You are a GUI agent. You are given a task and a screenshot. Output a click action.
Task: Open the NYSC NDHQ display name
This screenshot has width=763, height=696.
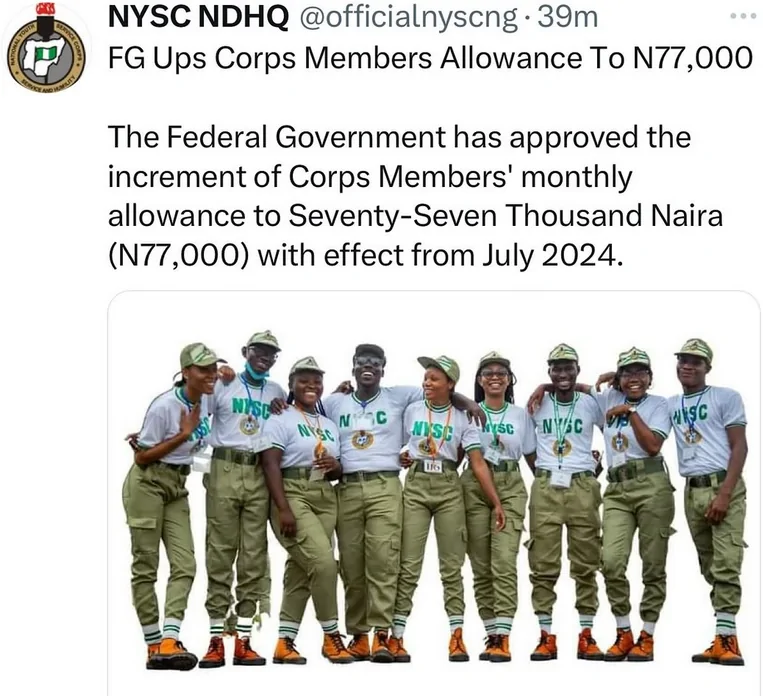pos(199,18)
